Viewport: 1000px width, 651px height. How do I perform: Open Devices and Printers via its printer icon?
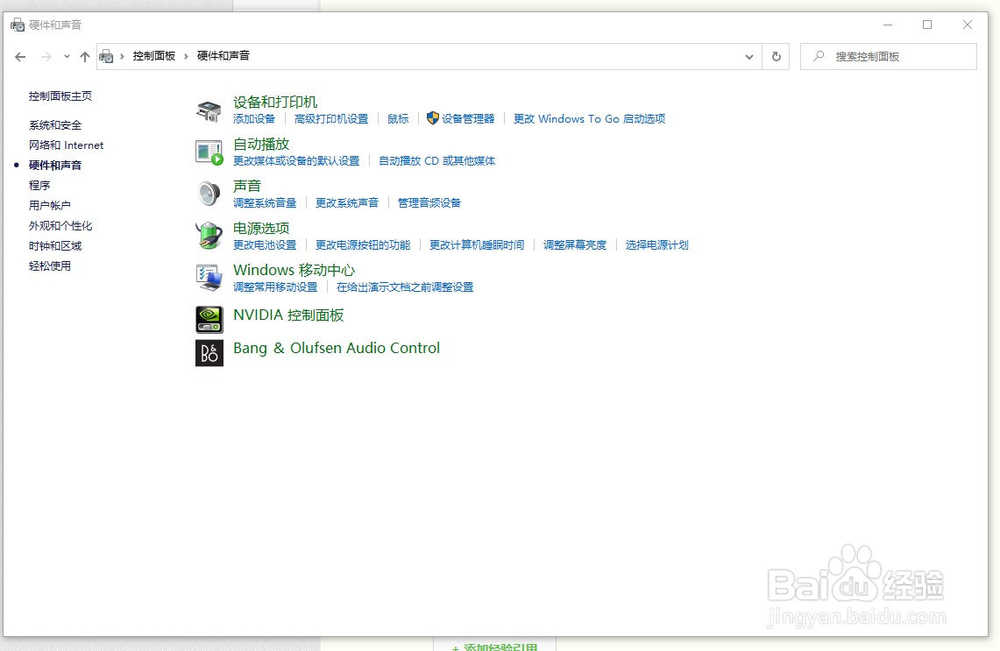click(209, 110)
